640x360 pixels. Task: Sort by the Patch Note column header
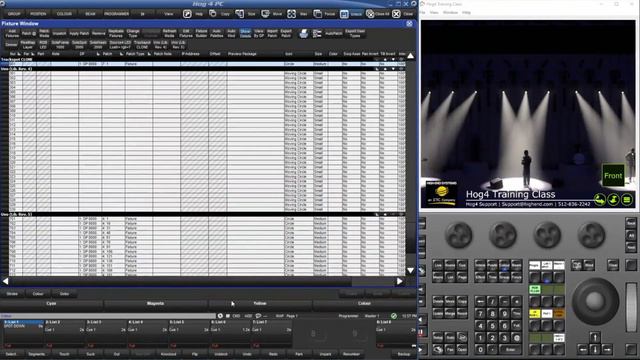(162, 54)
